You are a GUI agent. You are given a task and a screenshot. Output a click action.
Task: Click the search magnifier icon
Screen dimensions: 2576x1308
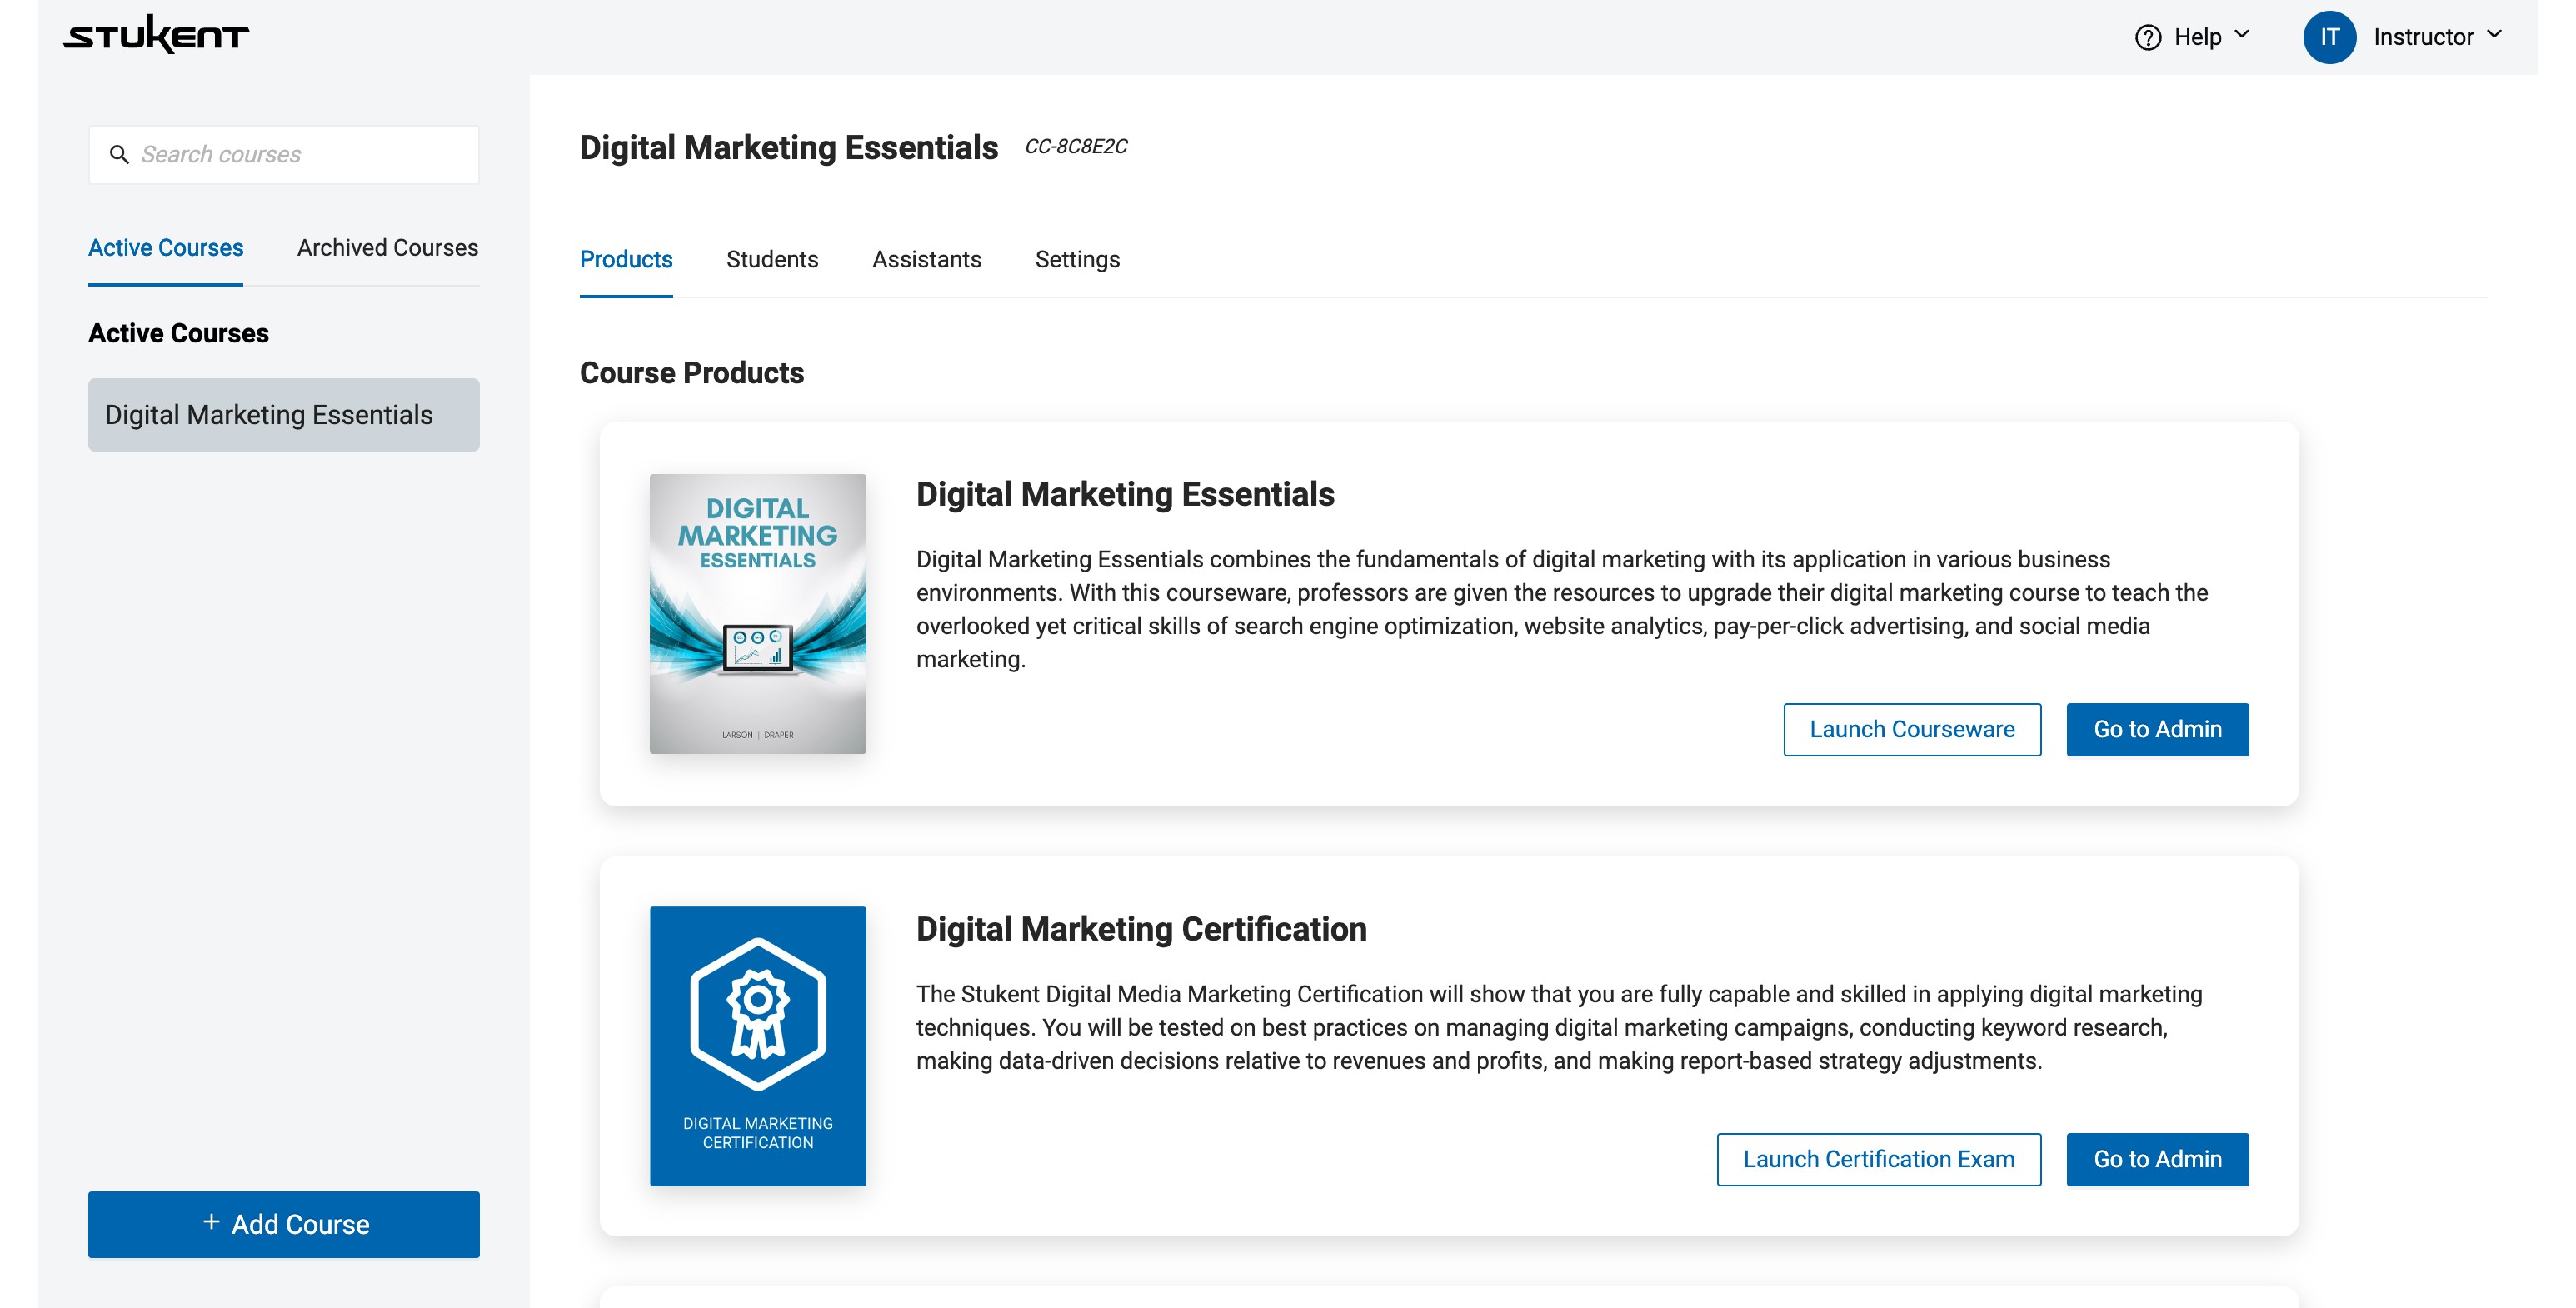click(119, 155)
